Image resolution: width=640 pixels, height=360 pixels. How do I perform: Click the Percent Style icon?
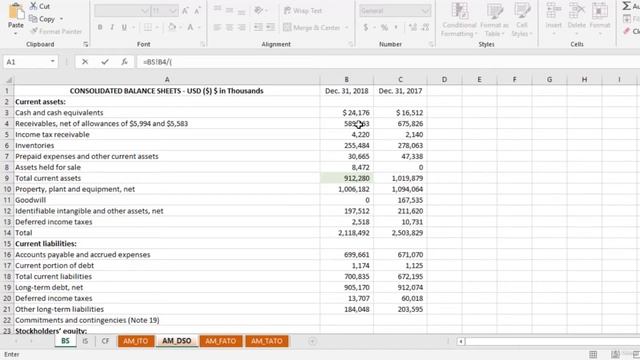pyautogui.click(x=384, y=27)
